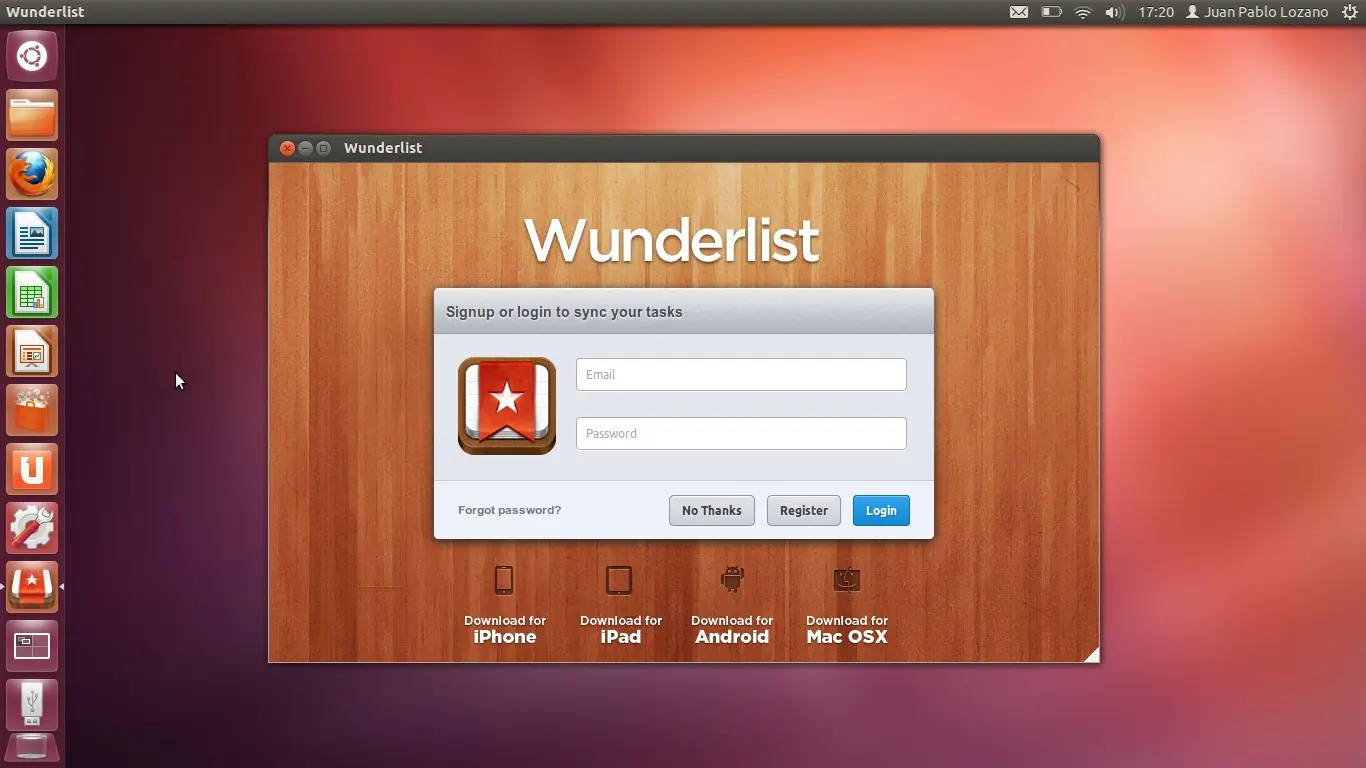Open the system power gear menu
The width and height of the screenshot is (1366, 768).
tap(1350, 12)
